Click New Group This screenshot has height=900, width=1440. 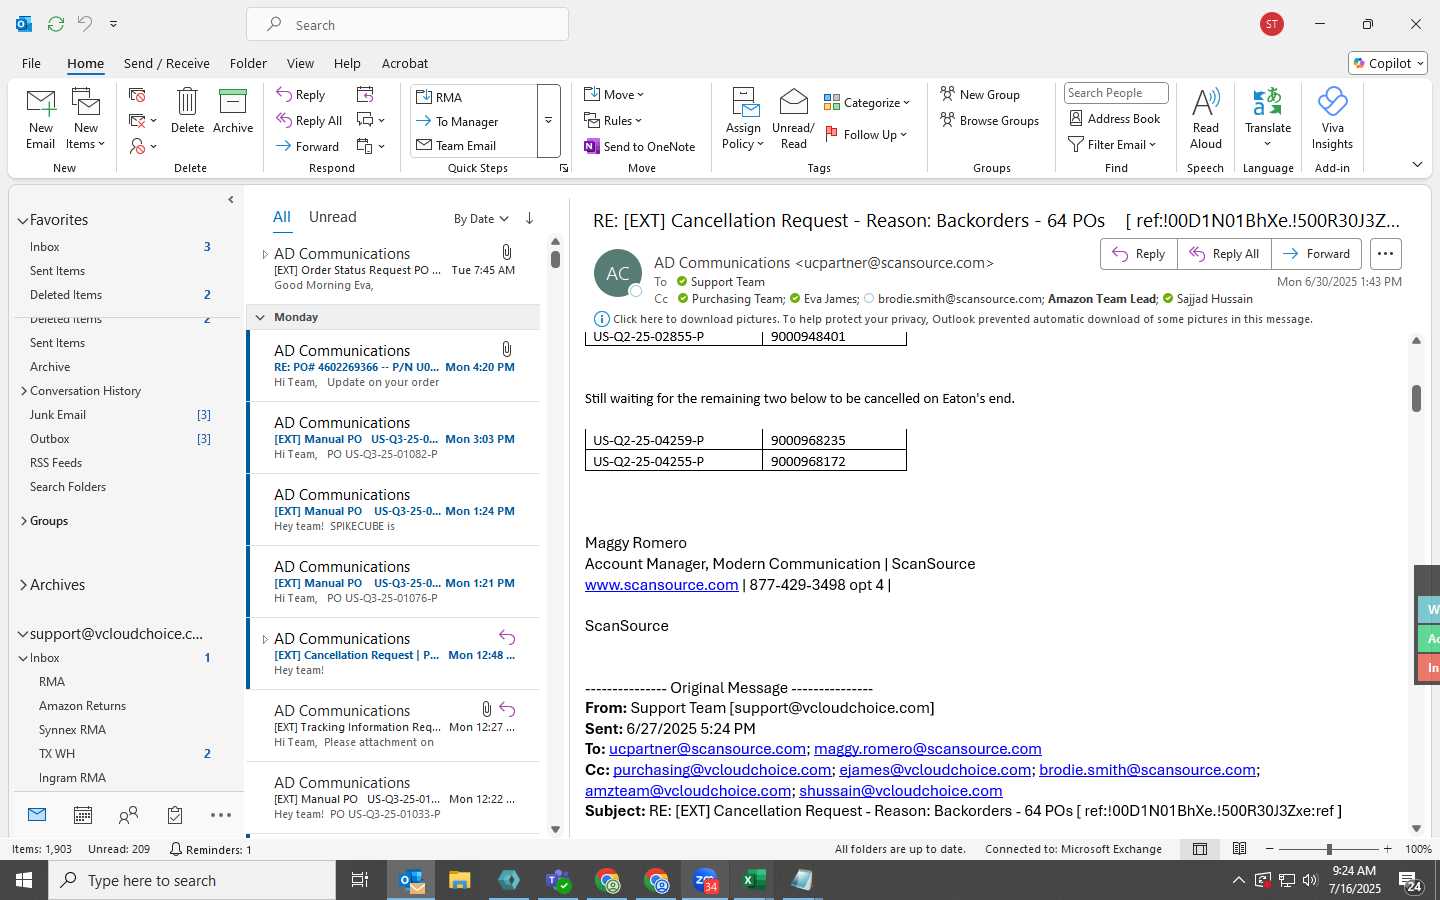pyautogui.click(x=980, y=94)
